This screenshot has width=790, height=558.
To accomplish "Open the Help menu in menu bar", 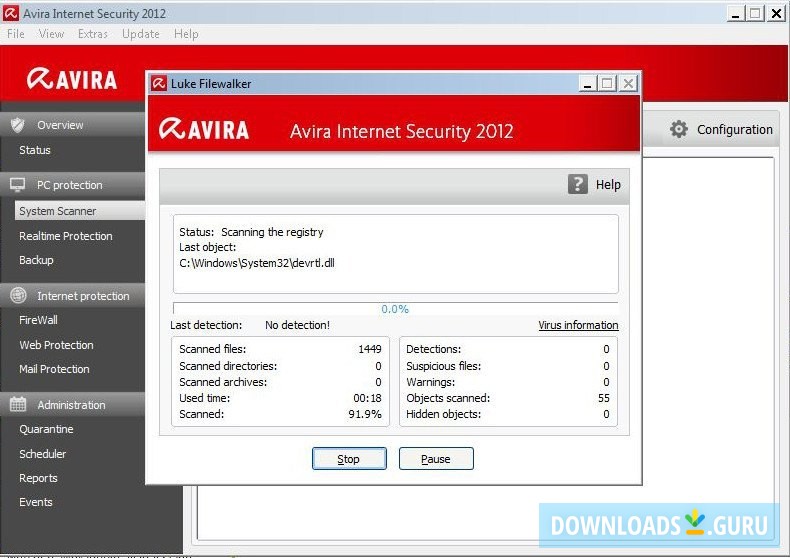I will 186,34.
